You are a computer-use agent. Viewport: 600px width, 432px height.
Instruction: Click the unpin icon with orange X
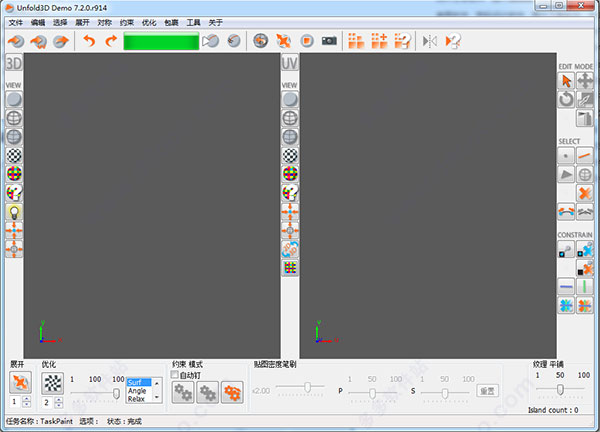click(585, 268)
